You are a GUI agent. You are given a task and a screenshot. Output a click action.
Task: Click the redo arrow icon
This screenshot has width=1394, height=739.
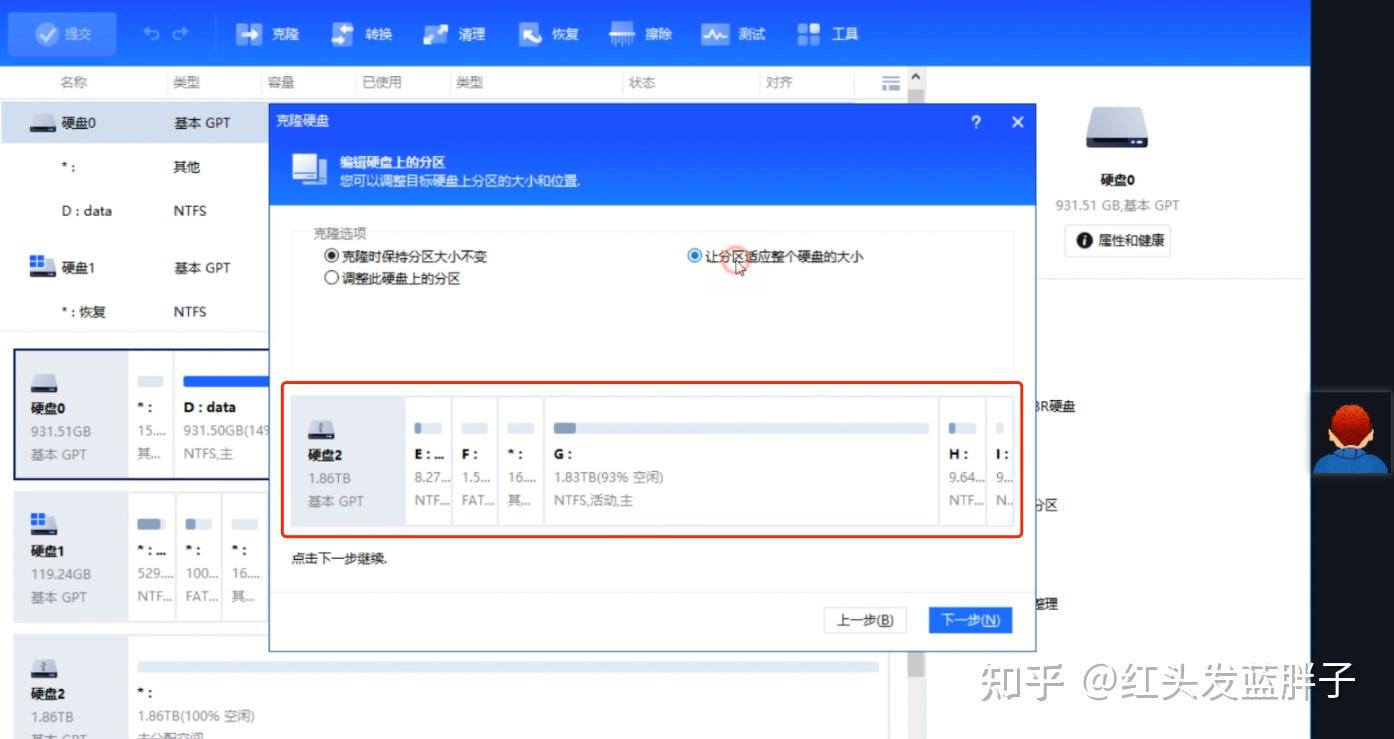click(x=180, y=33)
